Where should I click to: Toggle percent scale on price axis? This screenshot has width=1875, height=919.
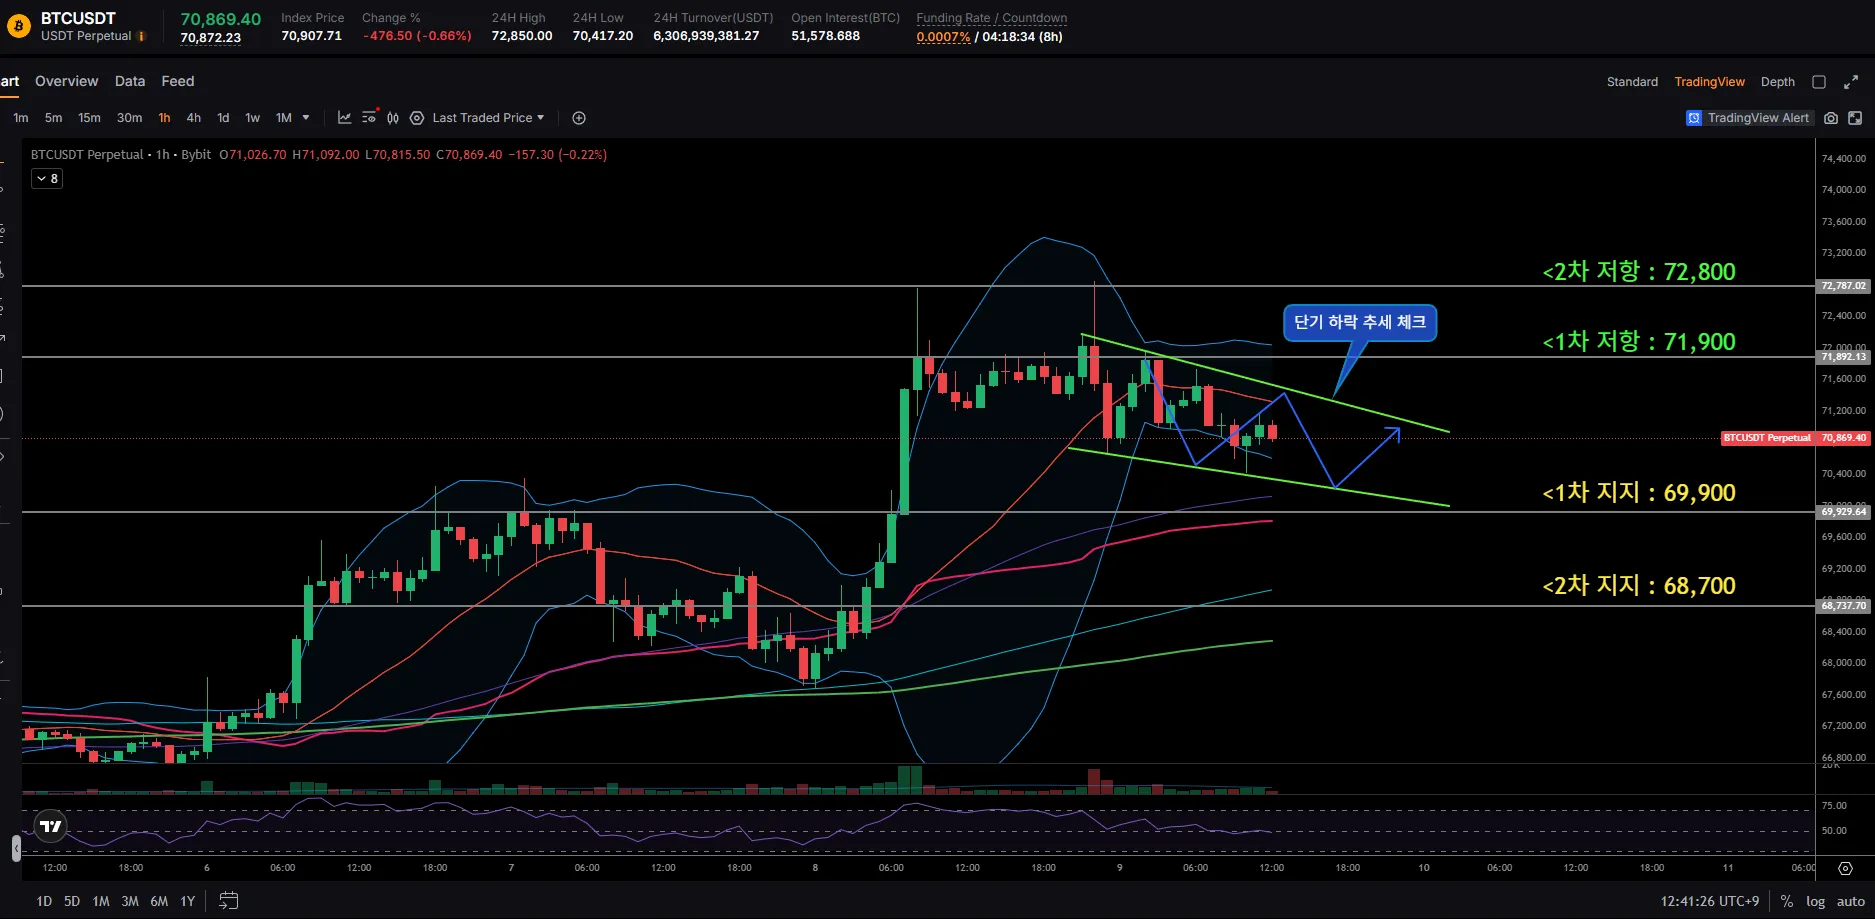pos(1786,901)
